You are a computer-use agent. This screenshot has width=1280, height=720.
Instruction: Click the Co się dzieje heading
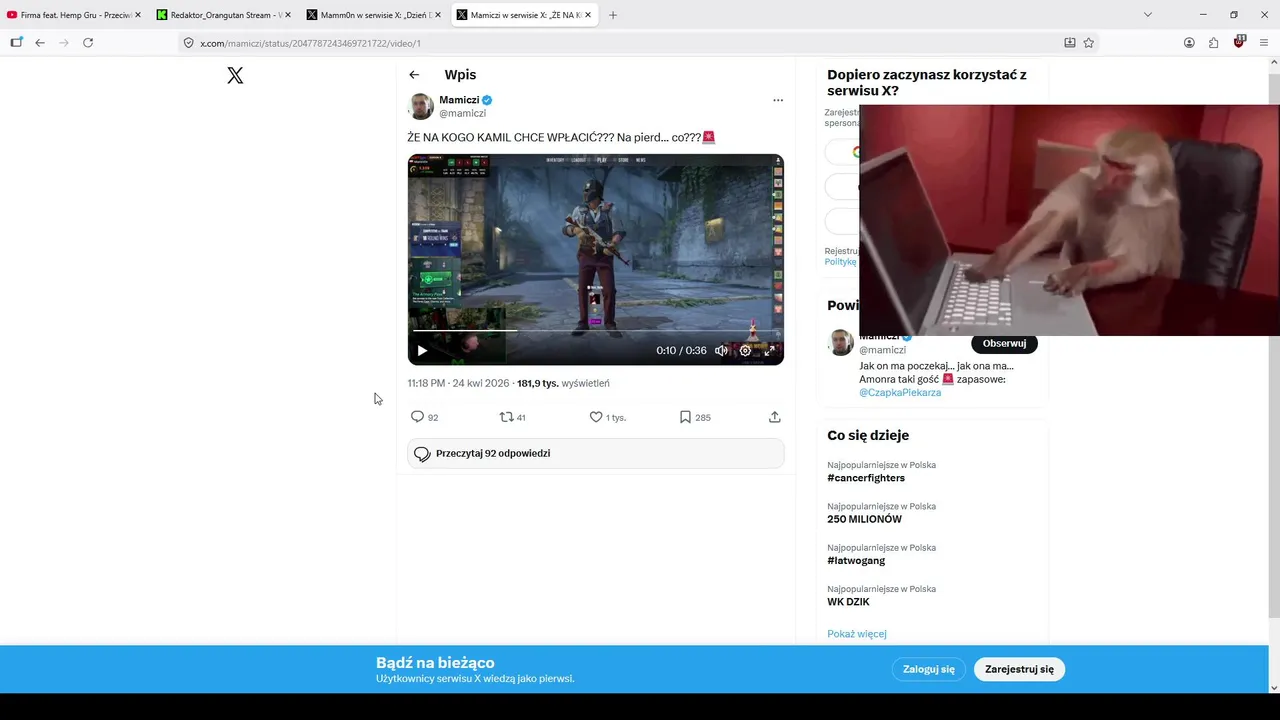868,435
